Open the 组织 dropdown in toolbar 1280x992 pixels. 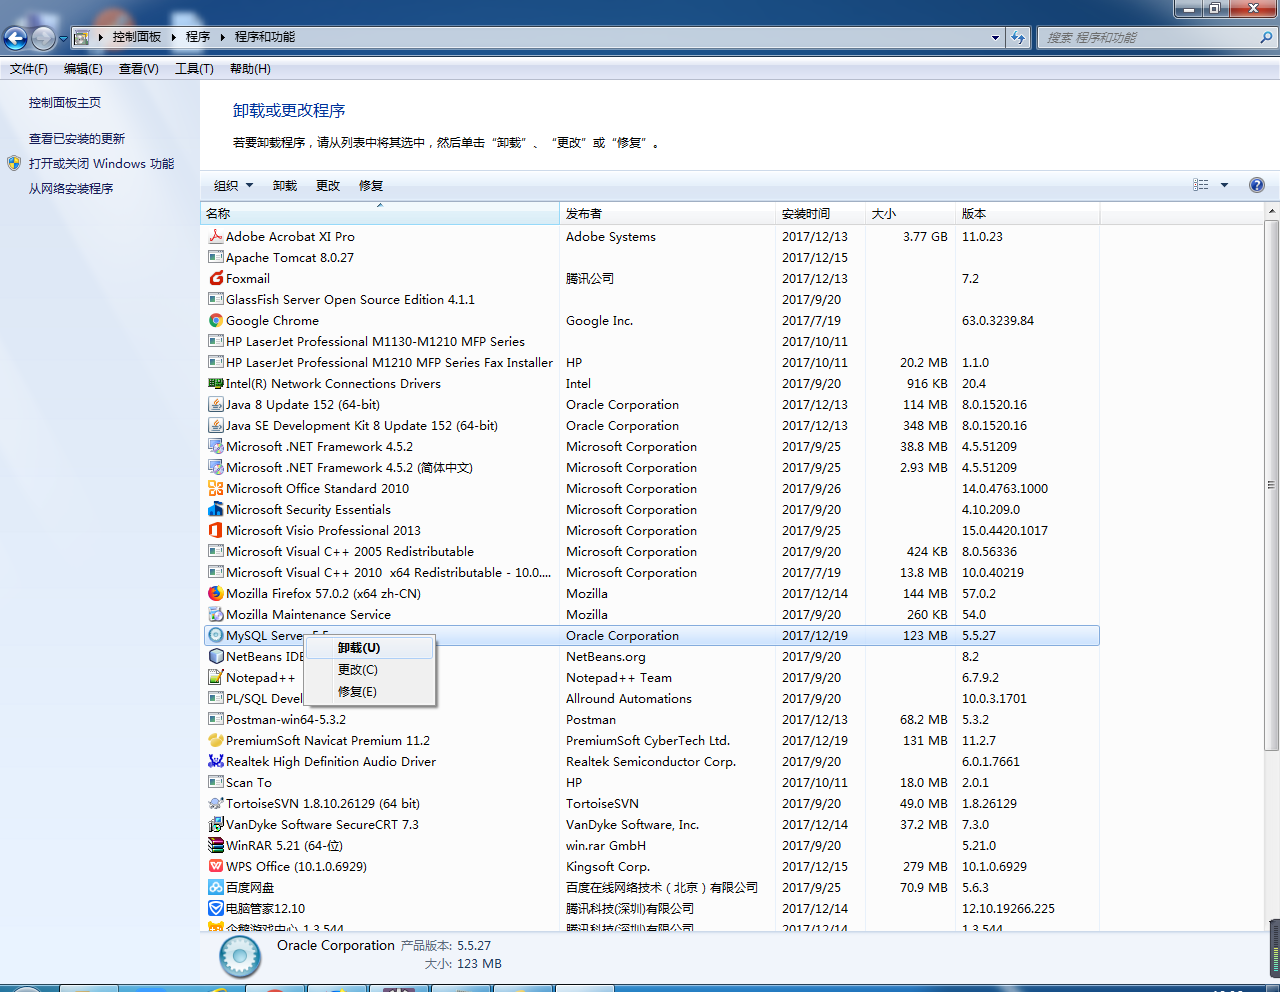click(x=233, y=185)
